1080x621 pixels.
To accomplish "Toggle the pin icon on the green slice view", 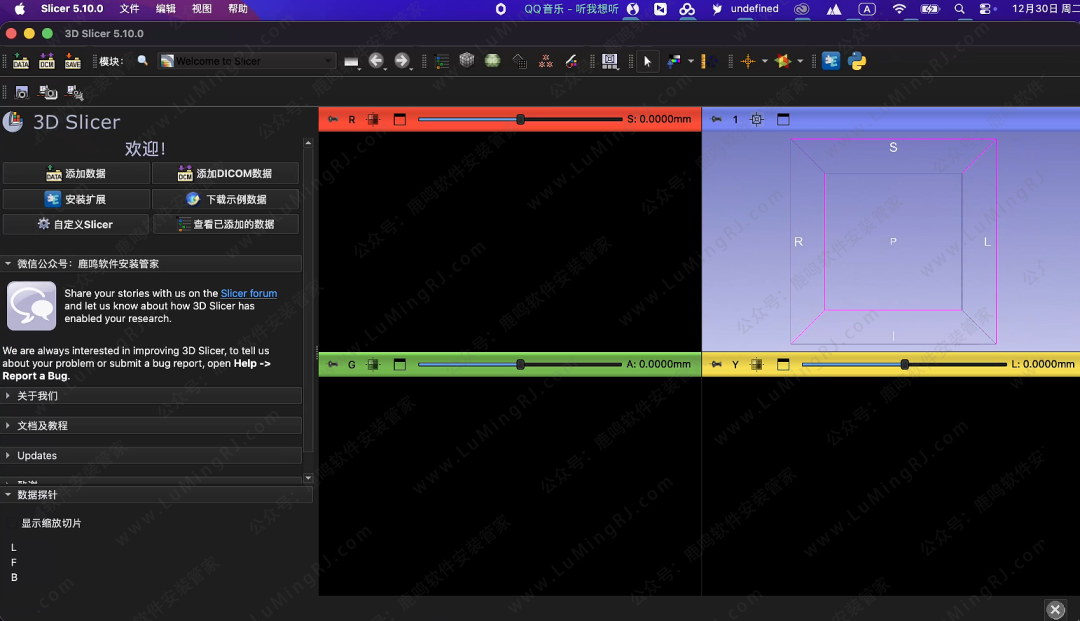I will click(x=333, y=365).
